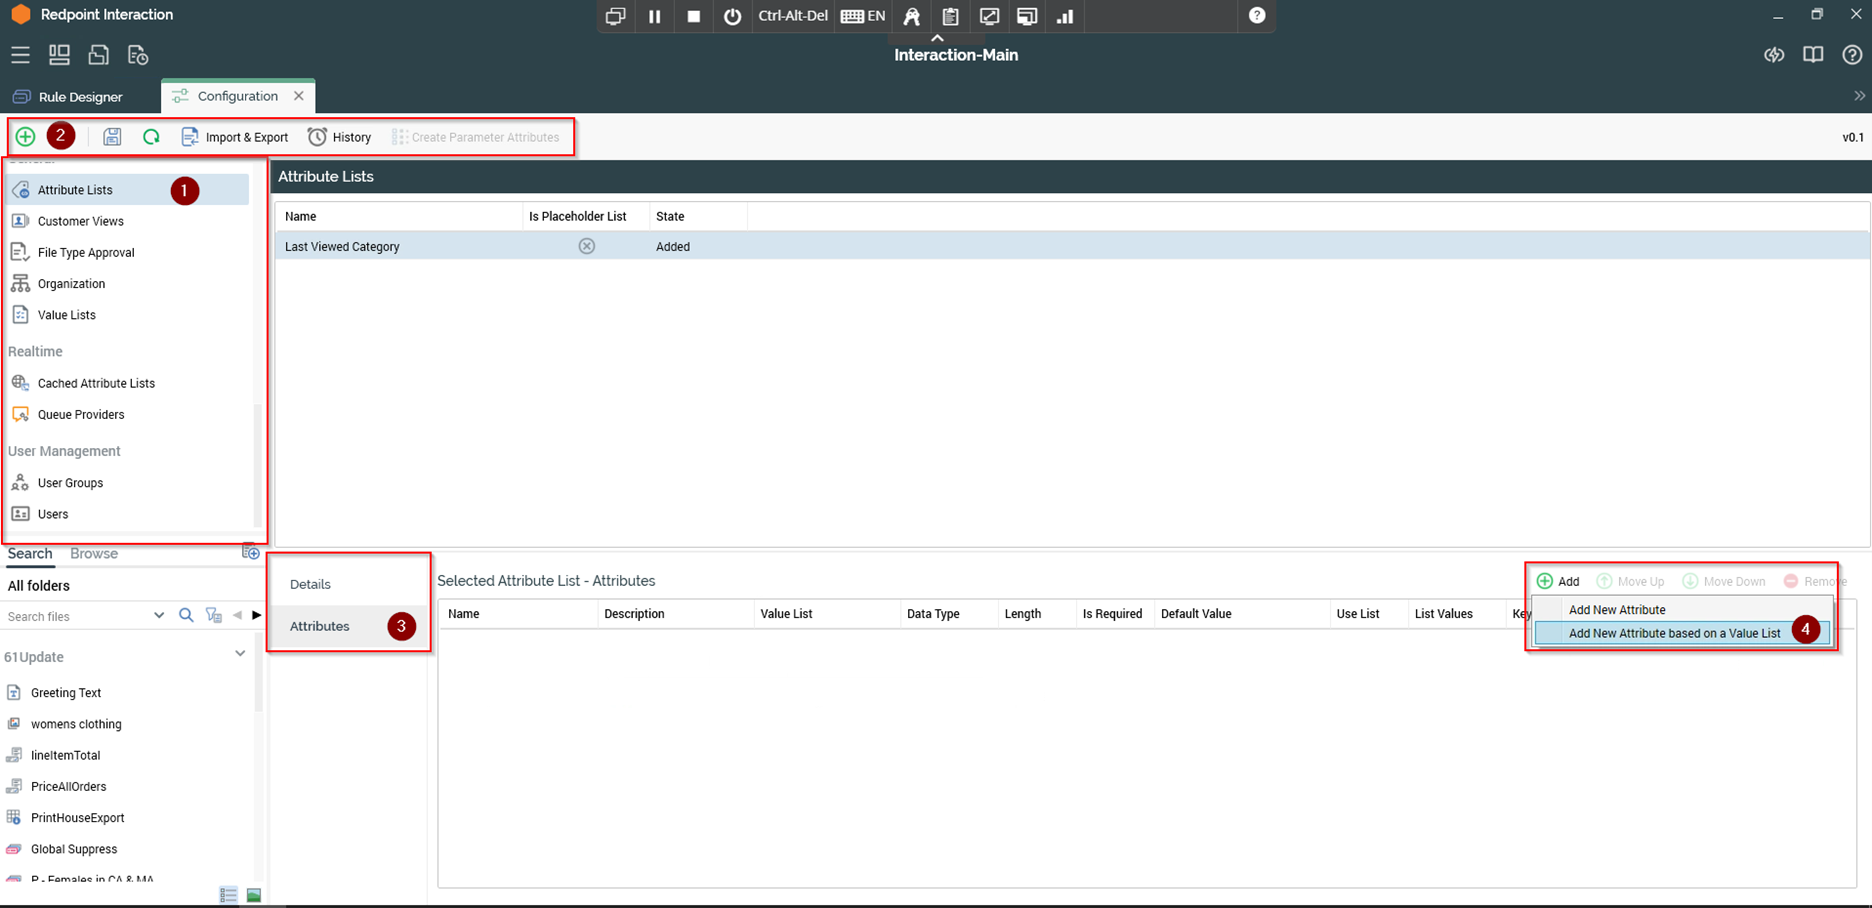1872x908 pixels.
Task: Click Ctrl-Alt-Del button
Action: click(x=793, y=16)
